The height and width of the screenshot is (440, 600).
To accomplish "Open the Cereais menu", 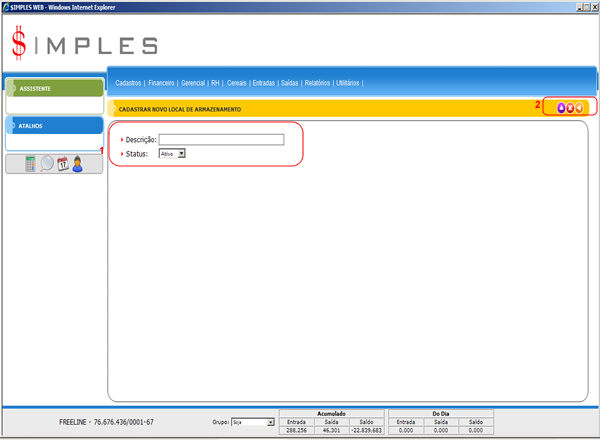I will click(x=237, y=83).
